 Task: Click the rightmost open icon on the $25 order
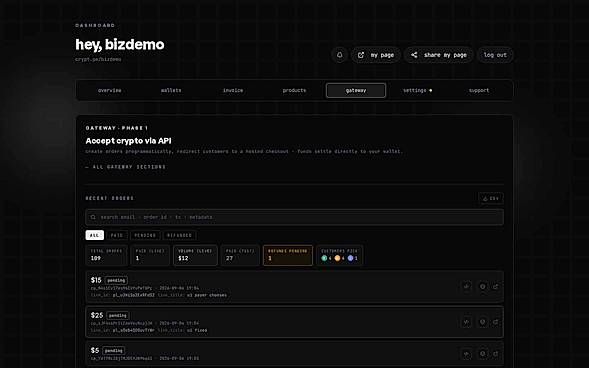tap(496, 322)
